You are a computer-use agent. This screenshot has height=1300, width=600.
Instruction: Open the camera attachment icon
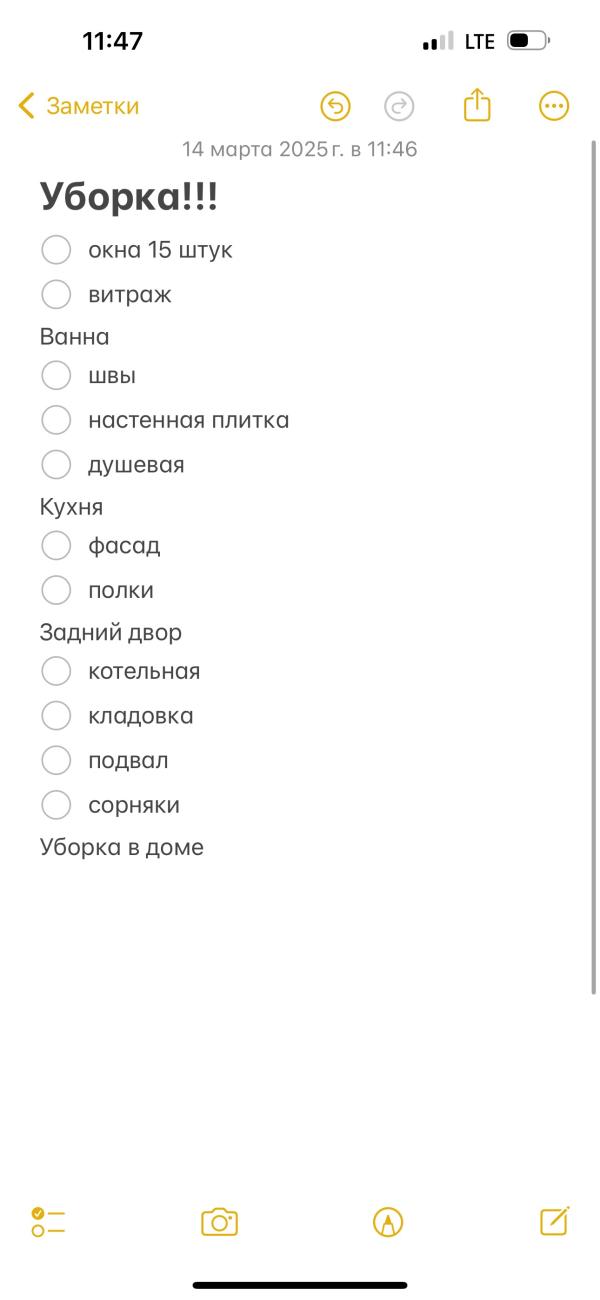tap(220, 1222)
